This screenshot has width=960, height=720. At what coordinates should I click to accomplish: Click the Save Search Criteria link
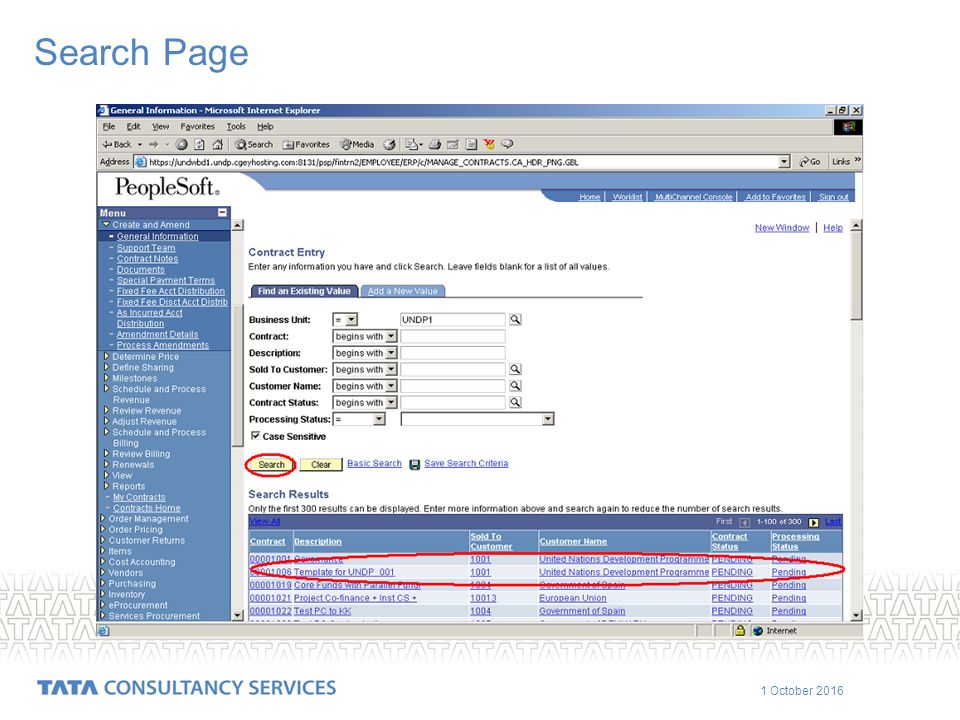(x=466, y=463)
